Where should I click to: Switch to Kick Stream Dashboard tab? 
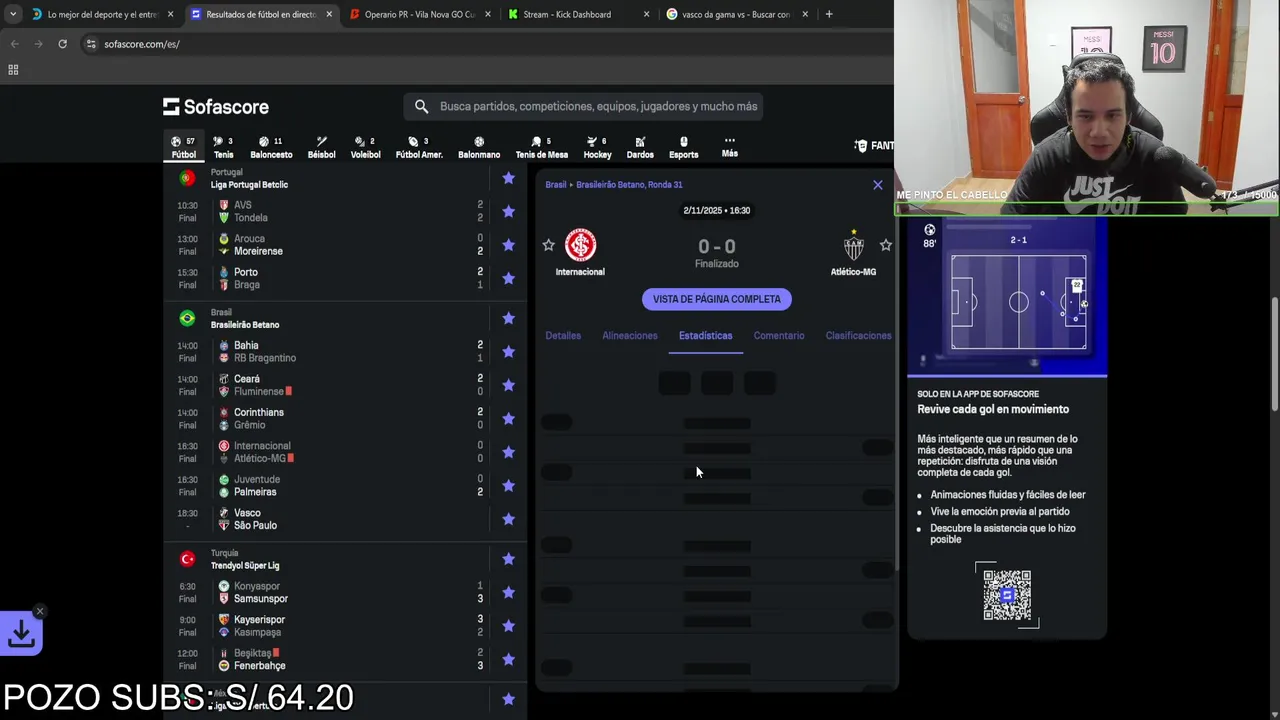[579, 14]
